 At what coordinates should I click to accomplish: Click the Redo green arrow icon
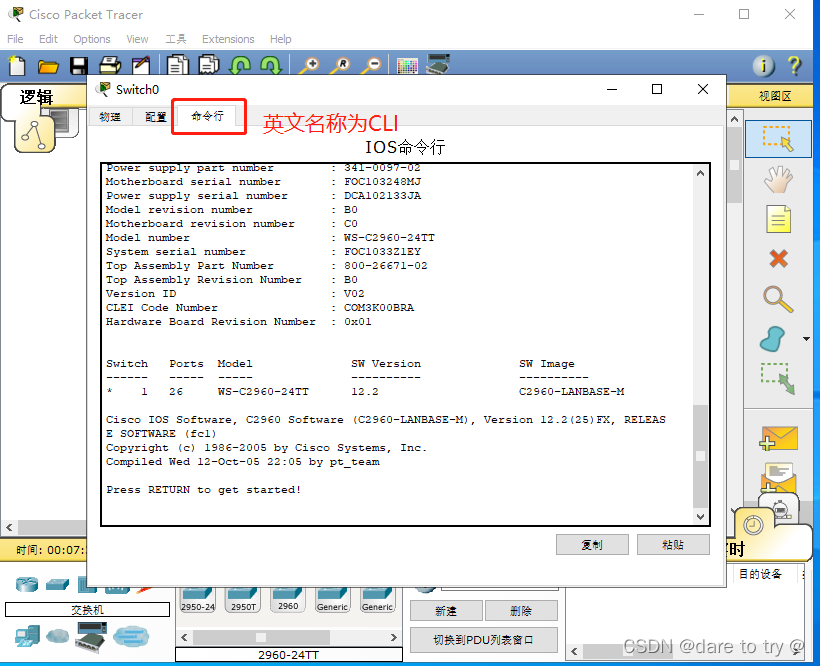(x=271, y=65)
